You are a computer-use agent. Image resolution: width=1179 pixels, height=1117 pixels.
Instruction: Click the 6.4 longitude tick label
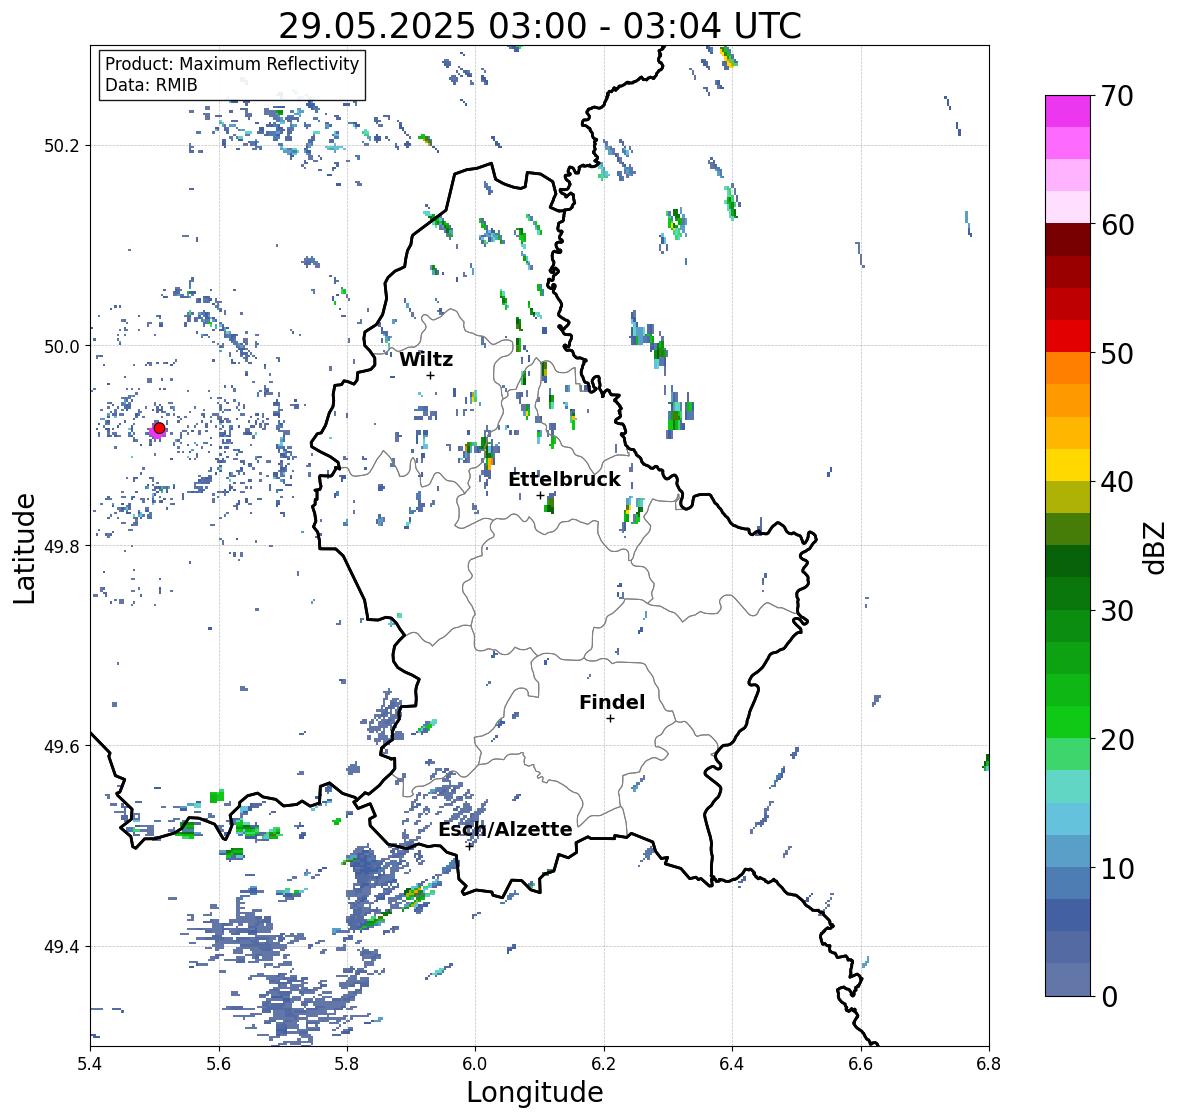[x=732, y=1064]
